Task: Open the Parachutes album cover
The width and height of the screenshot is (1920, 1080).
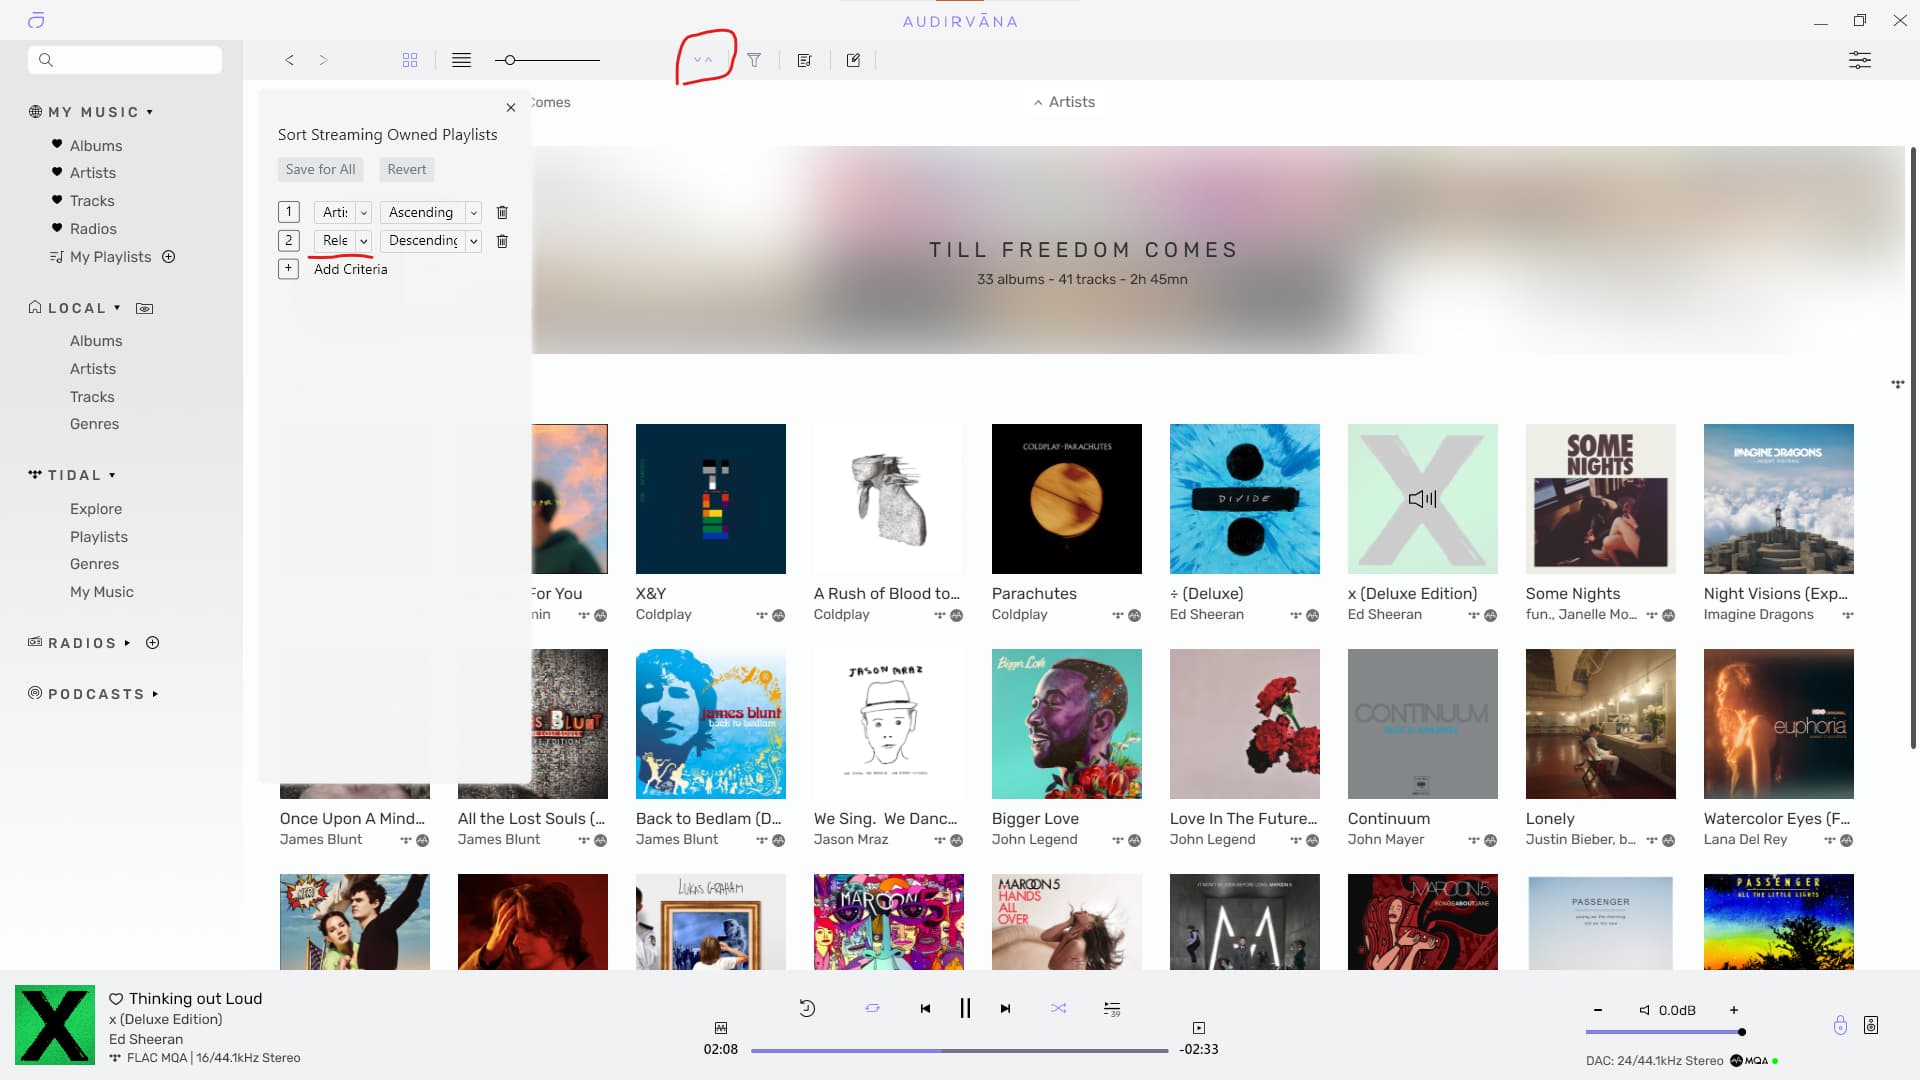Action: click(x=1067, y=499)
